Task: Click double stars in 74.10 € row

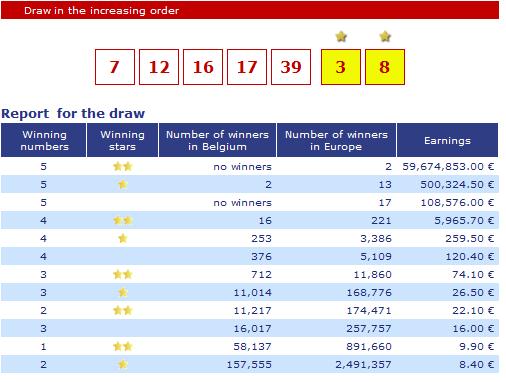Action: click(123, 274)
